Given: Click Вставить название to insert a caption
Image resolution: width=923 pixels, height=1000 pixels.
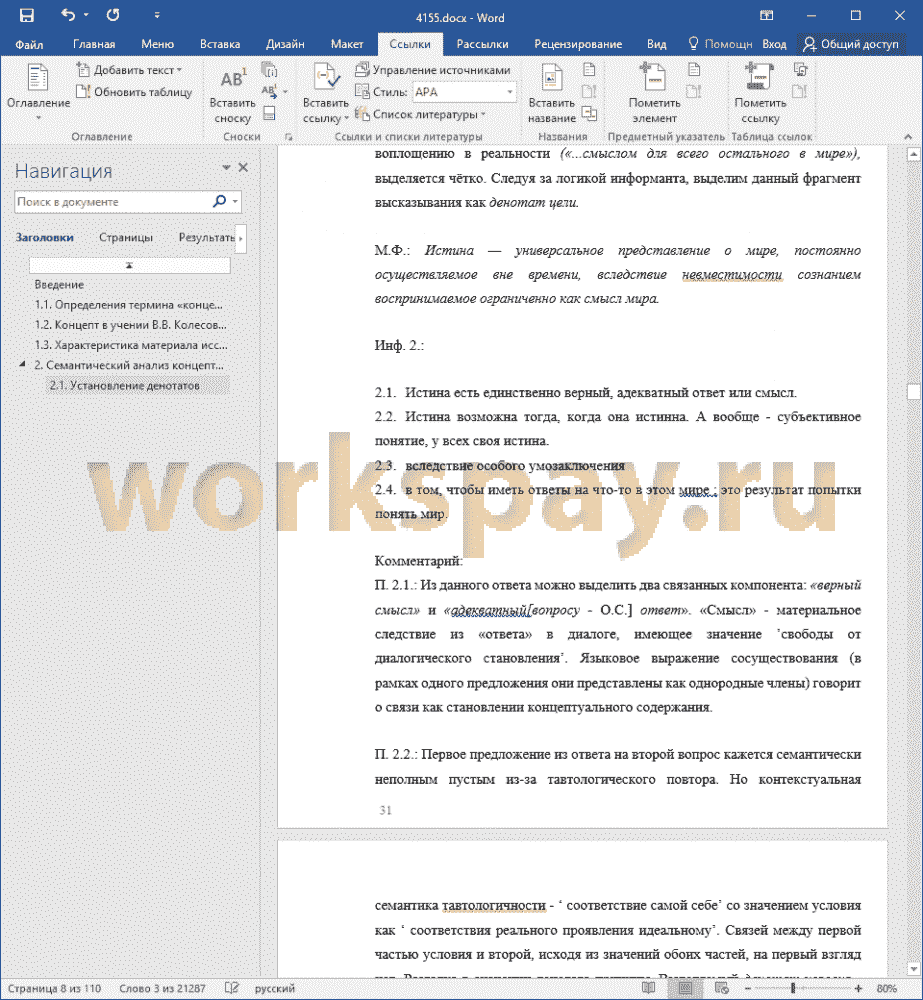Looking at the screenshot, I should tap(552, 93).
